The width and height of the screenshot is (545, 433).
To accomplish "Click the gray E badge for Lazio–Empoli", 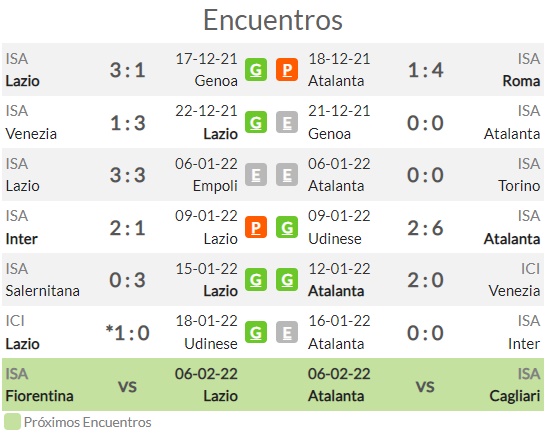I will point(256,174).
